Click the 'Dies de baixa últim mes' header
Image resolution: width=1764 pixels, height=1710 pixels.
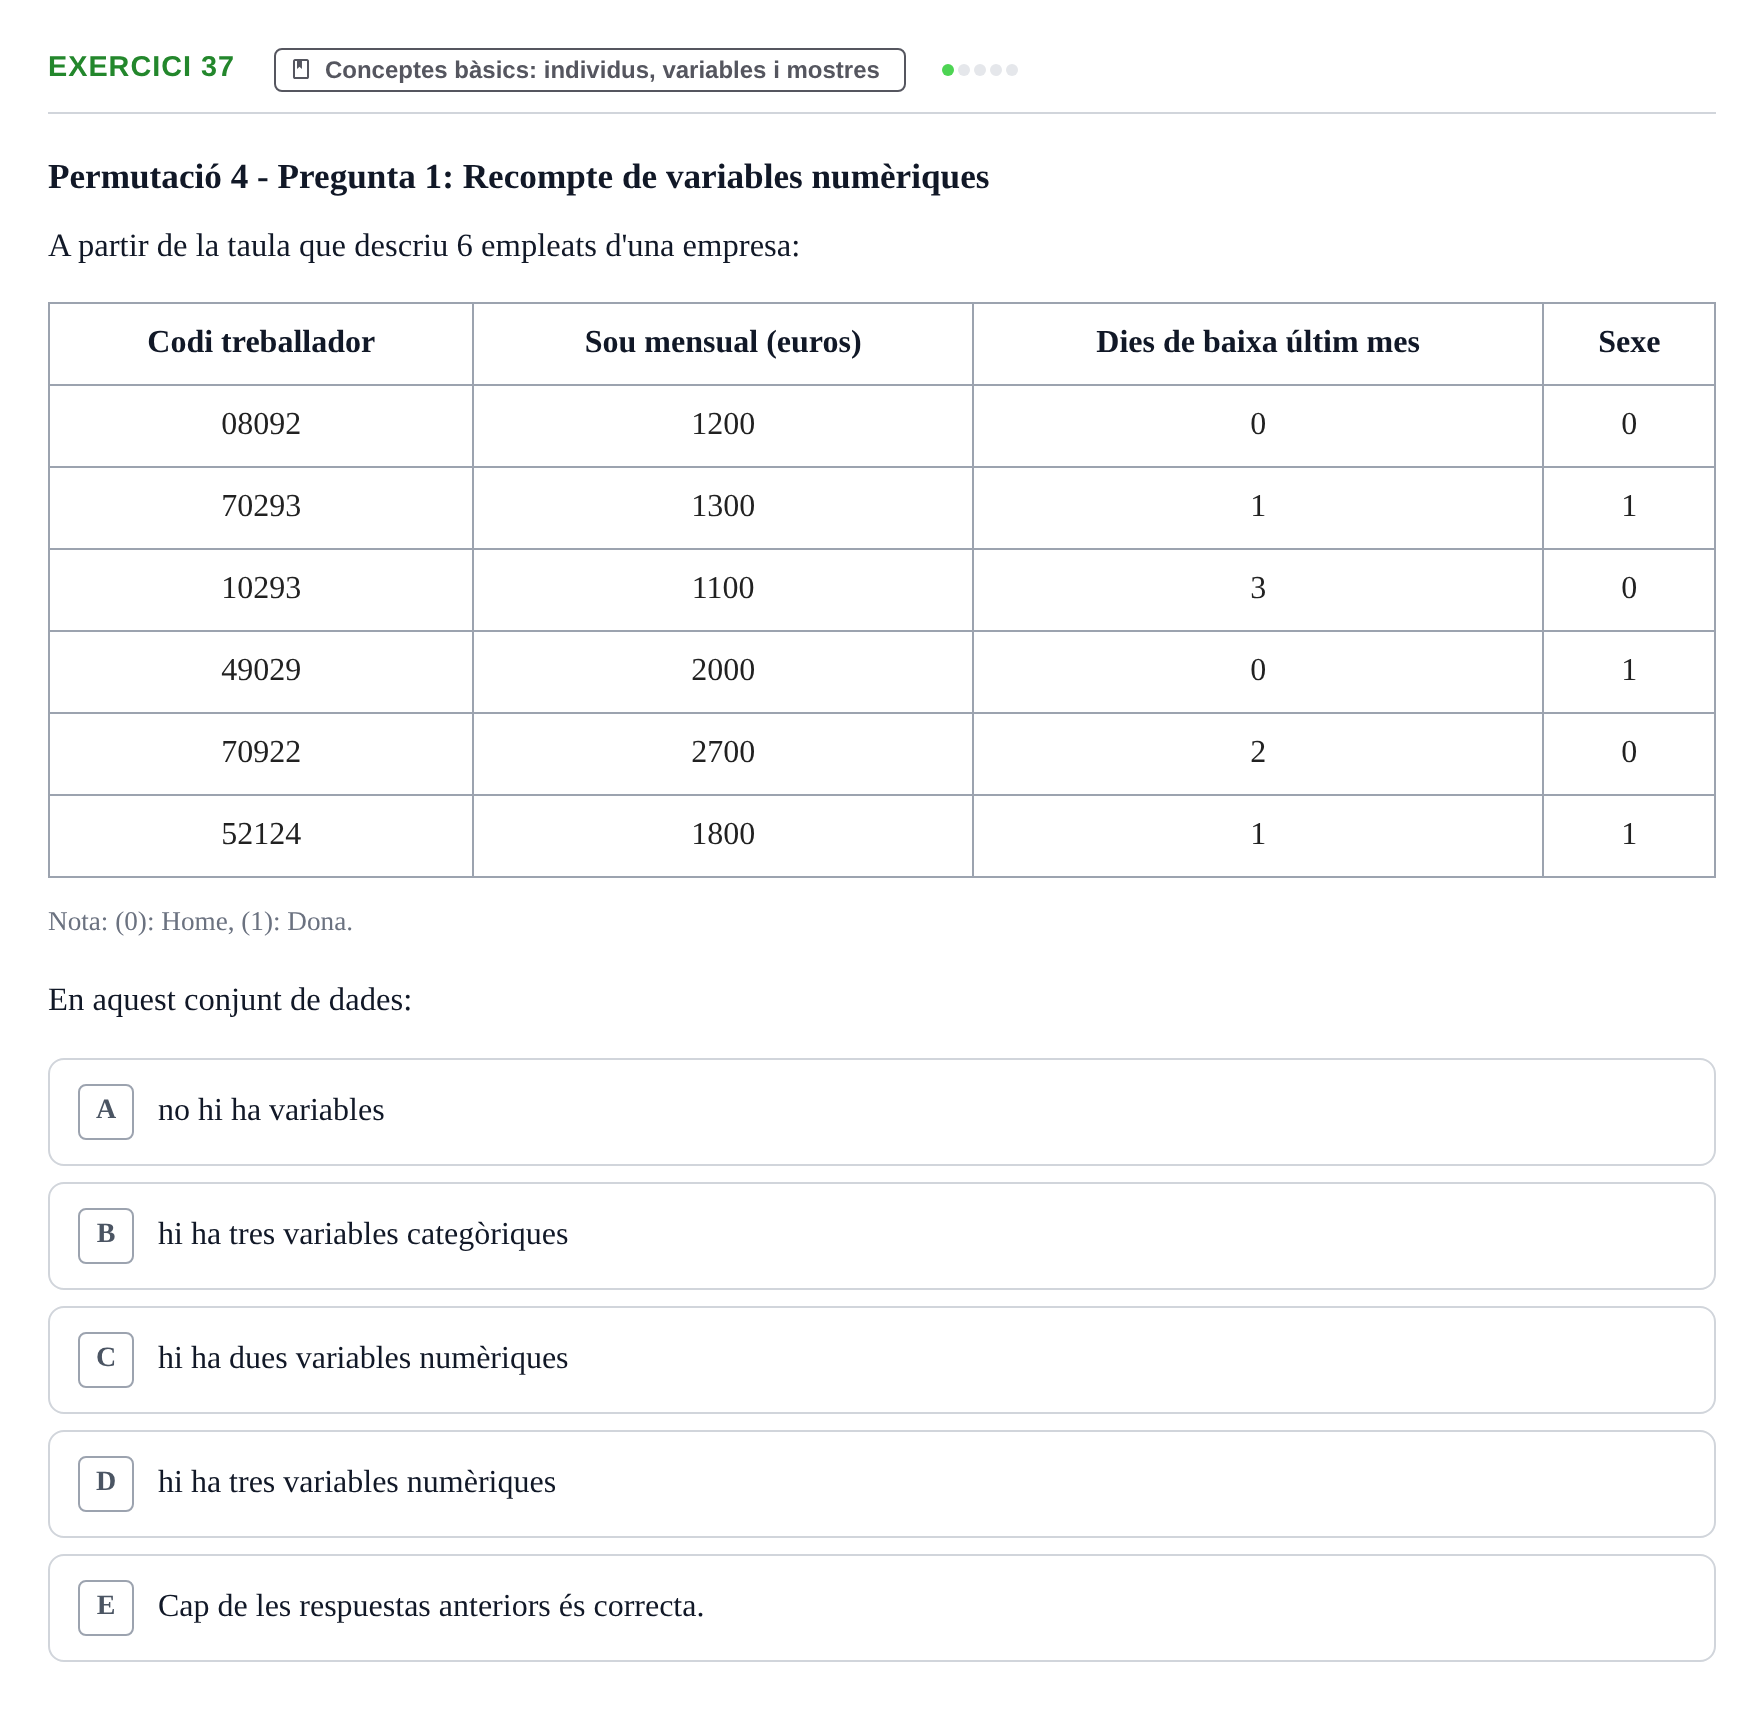pos(1258,343)
